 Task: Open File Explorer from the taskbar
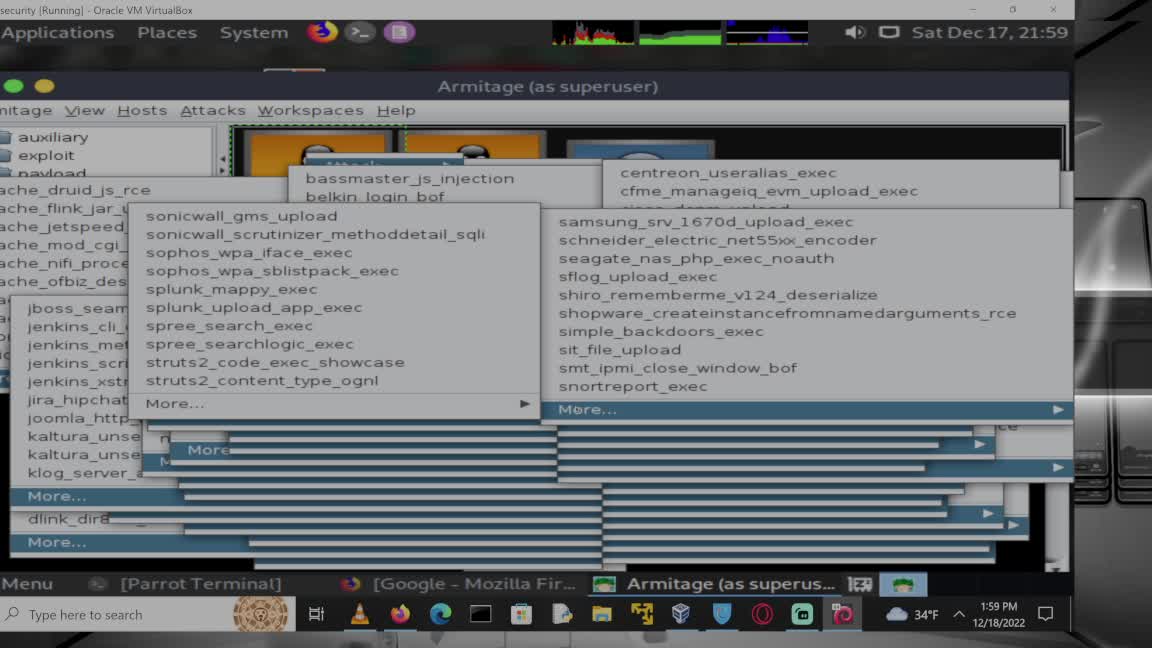tap(602, 614)
